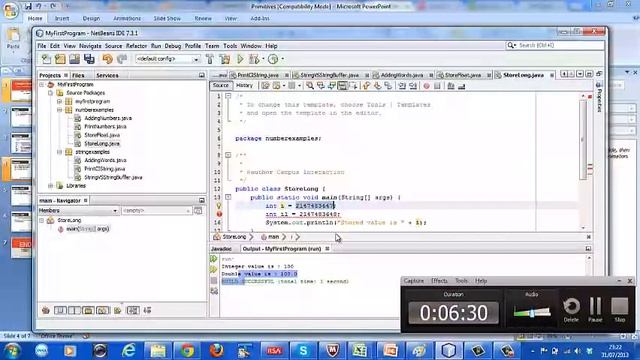The image size is (640, 360).
Task: Click the editor Find Selection magnifier icon
Action: pos(310,86)
